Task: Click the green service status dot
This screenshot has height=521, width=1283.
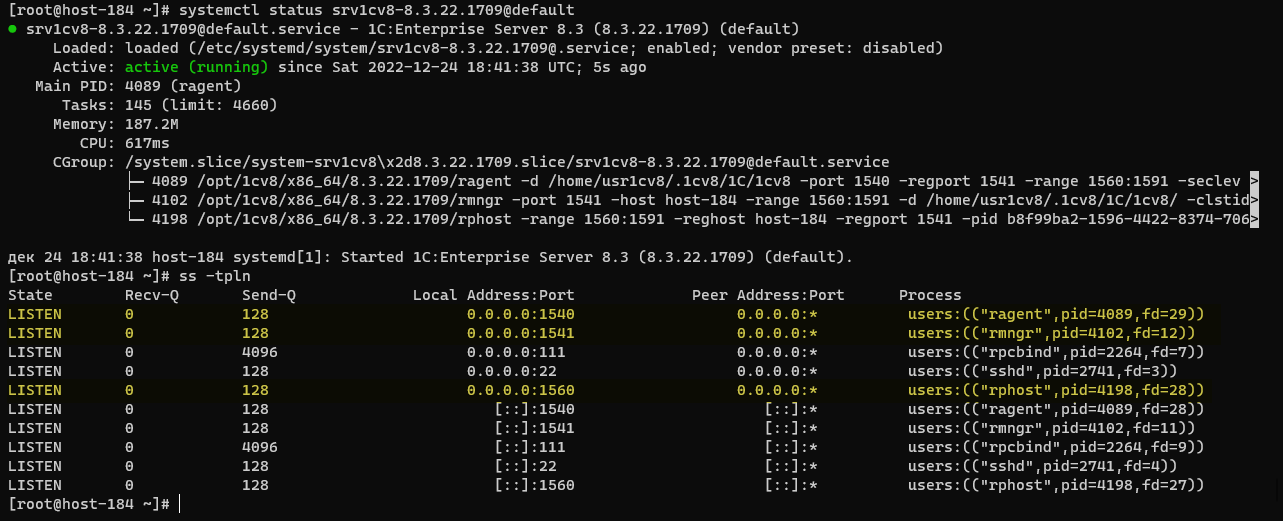Action: (x=12, y=30)
